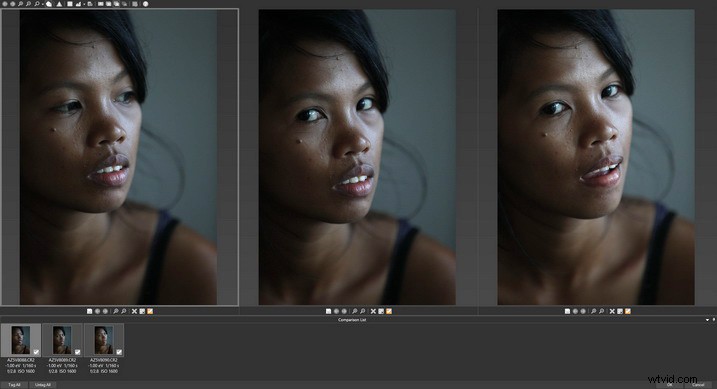The height and width of the screenshot is (389, 717).
Task: Click first magnifier icon under the right image
Action: pos(594,311)
